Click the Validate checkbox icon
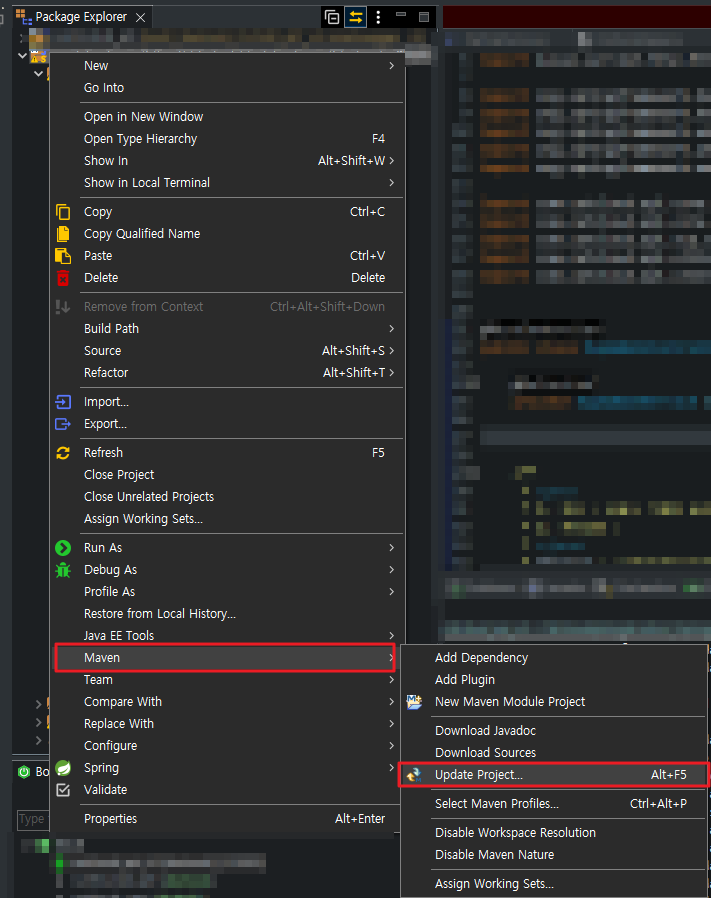The image size is (711, 898). tap(63, 790)
